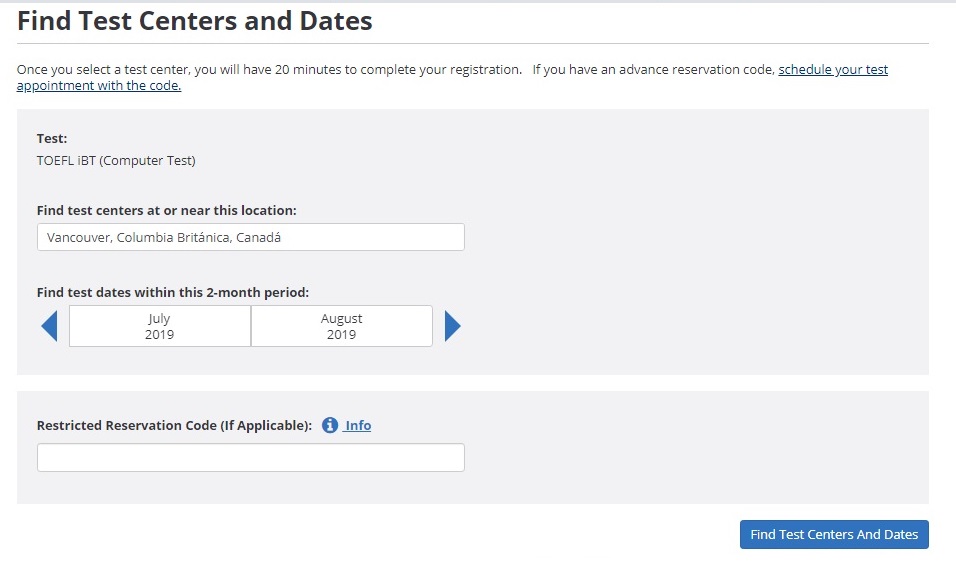Click the 2-month period label text
The image size is (956, 570).
(x=173, y=292)
